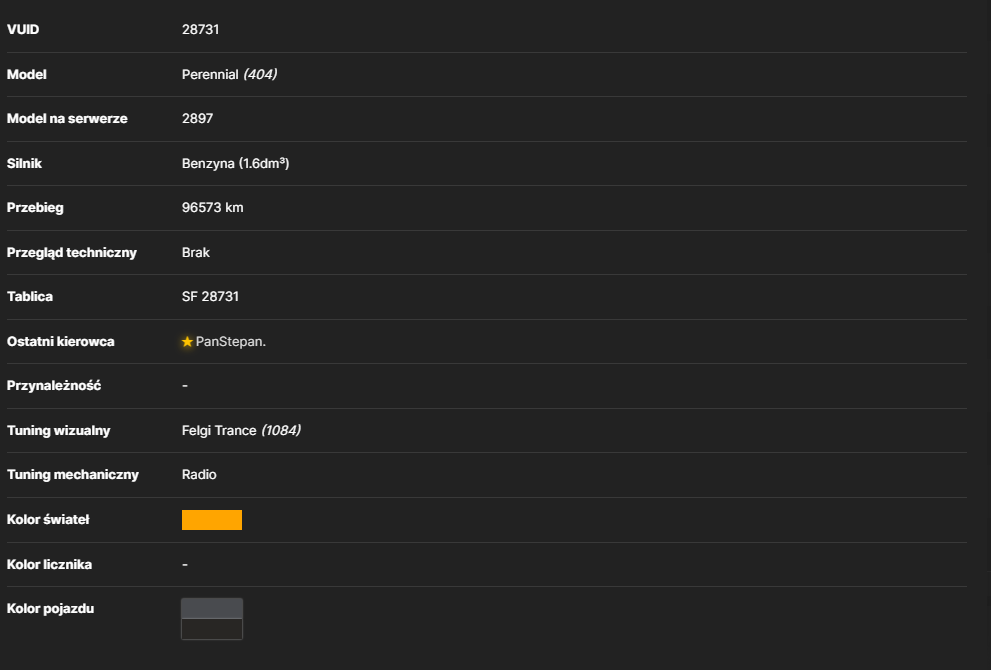The height and width of the screenshot is (670, 991).
Task: Open the PanStepan. driver profile link
Action: coord(231,342)
